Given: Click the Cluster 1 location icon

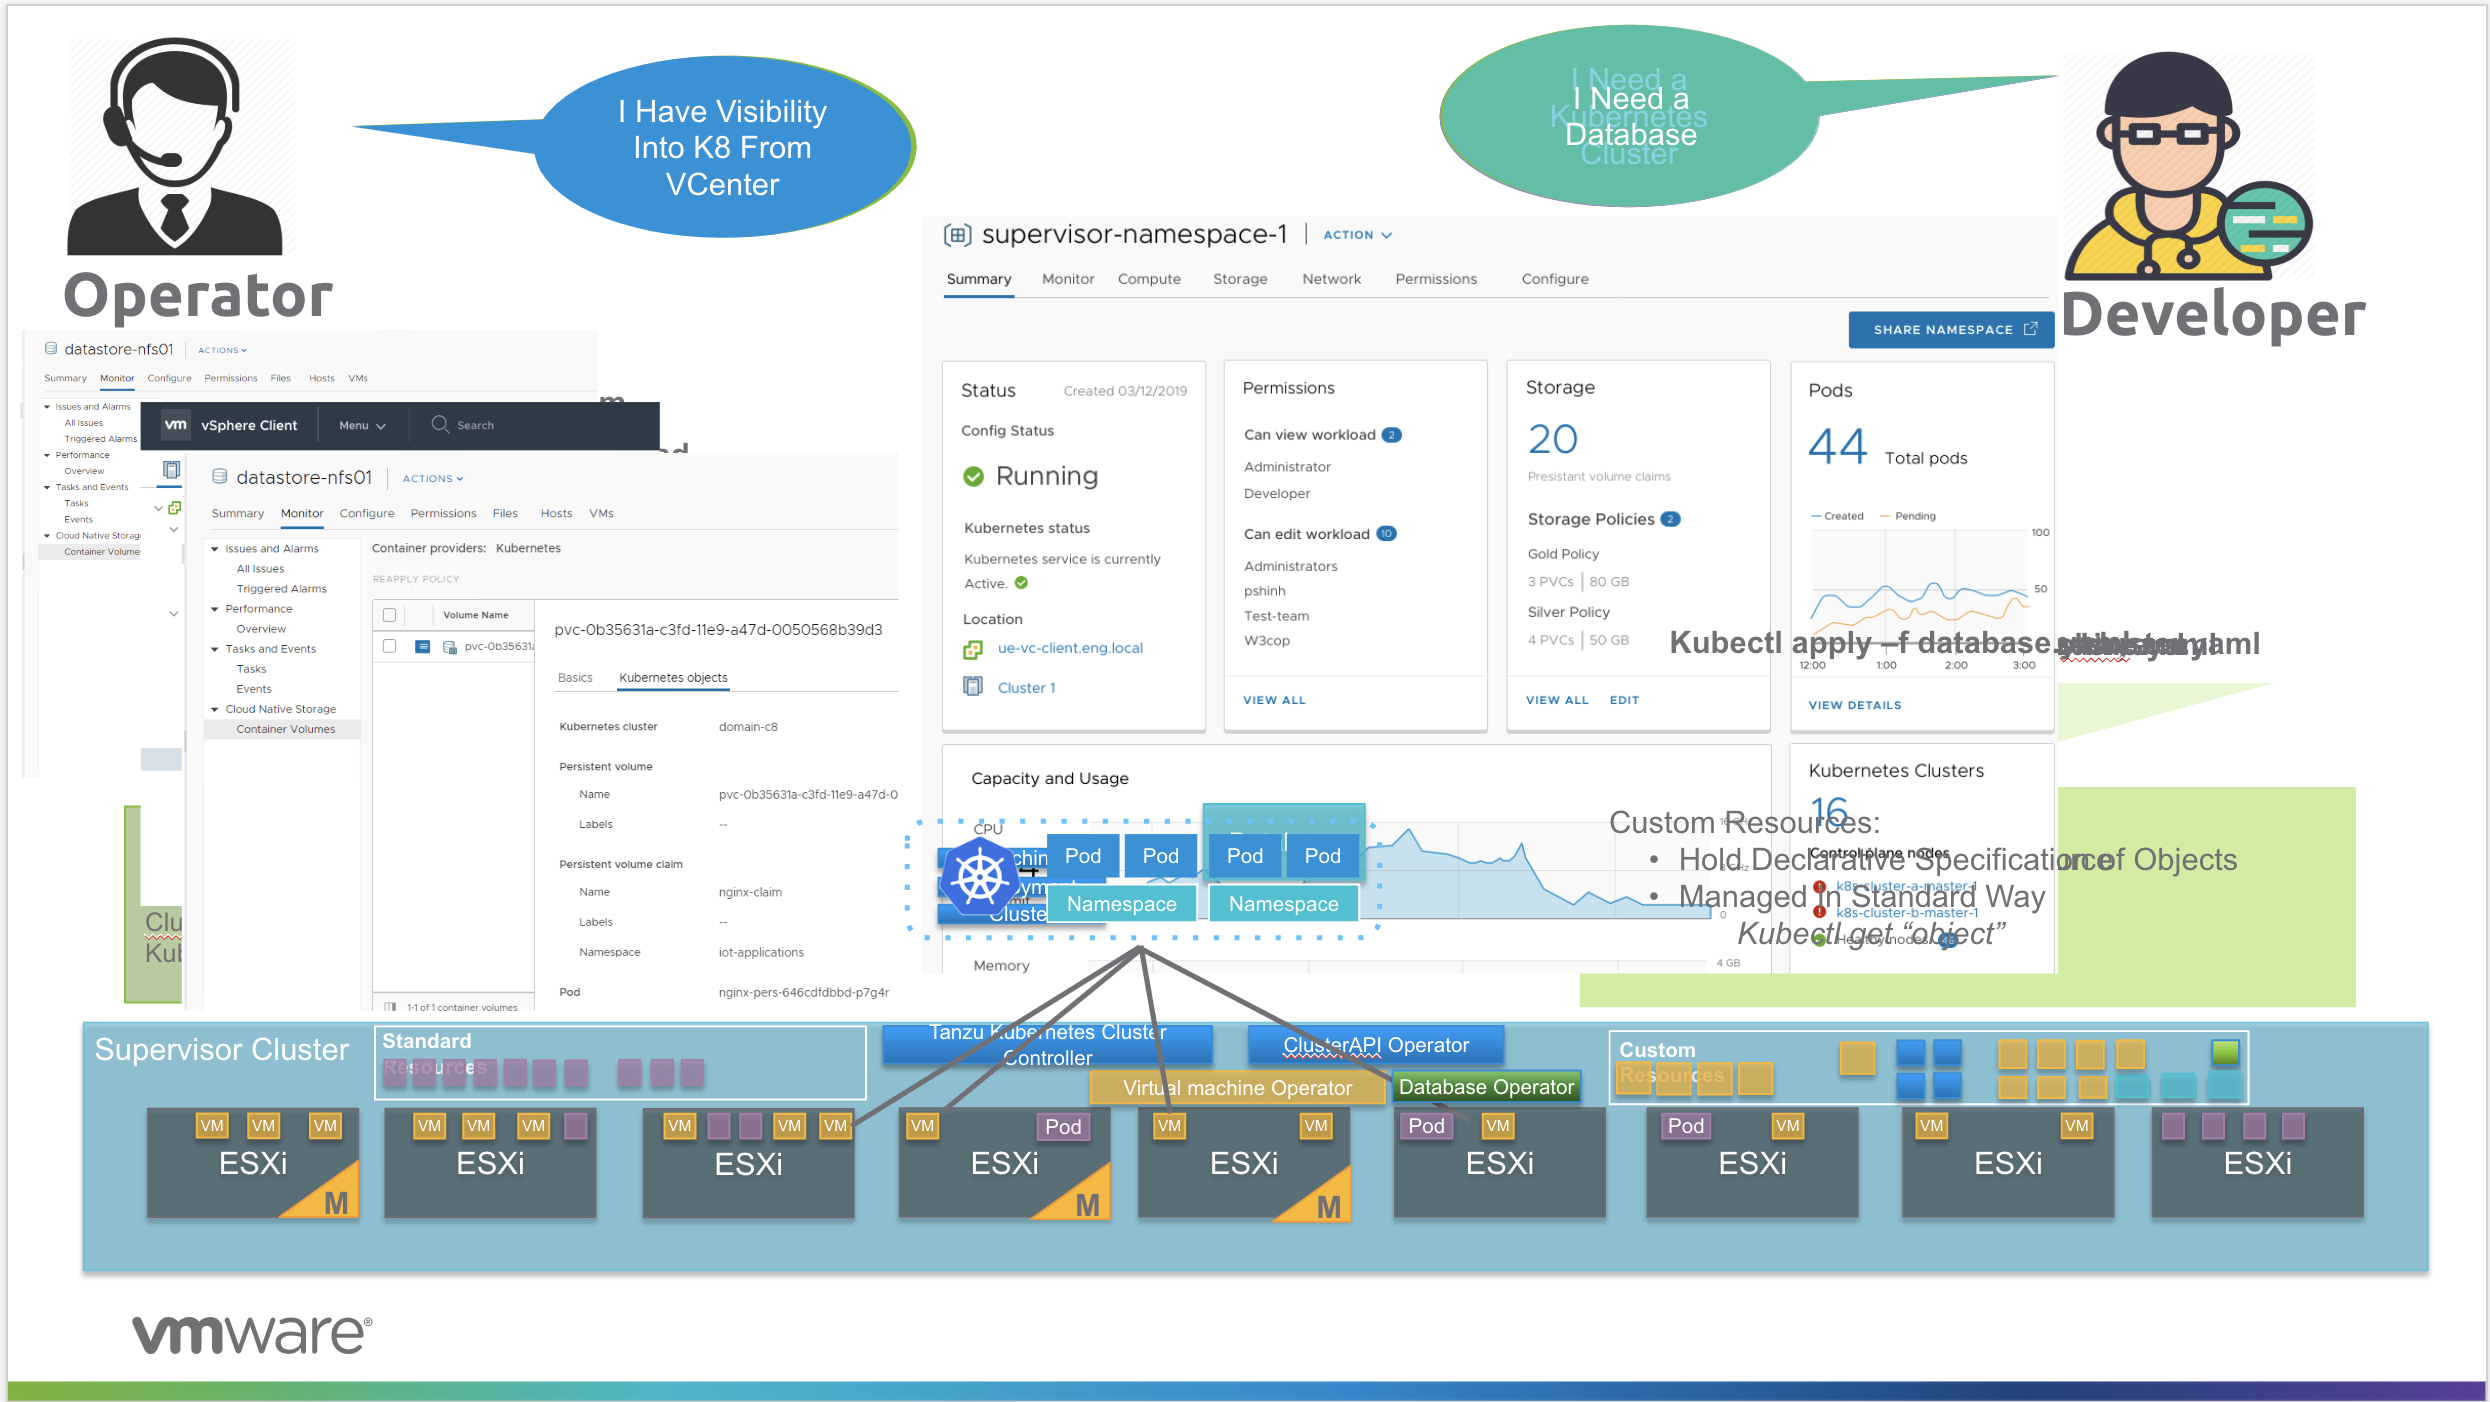Looking at the screenshot, I should [972, 687].
